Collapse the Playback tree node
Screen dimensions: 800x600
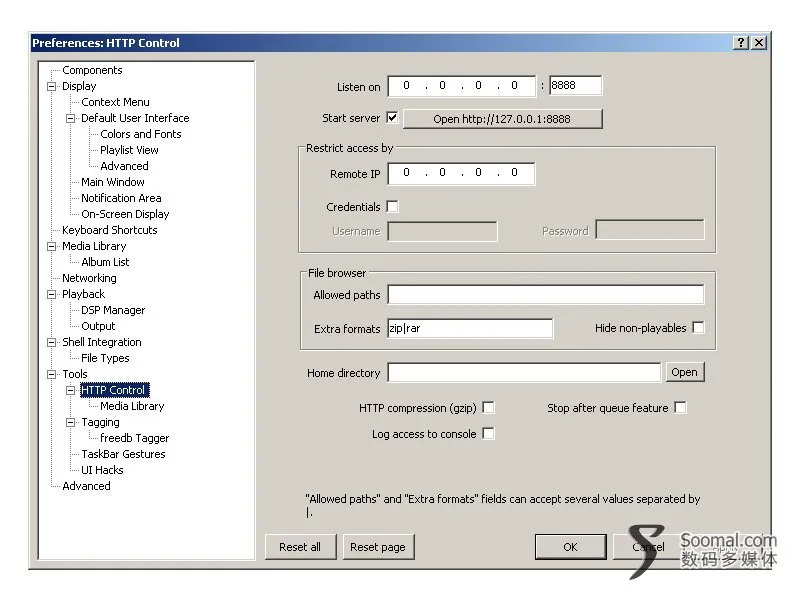(x=52, y=294)
